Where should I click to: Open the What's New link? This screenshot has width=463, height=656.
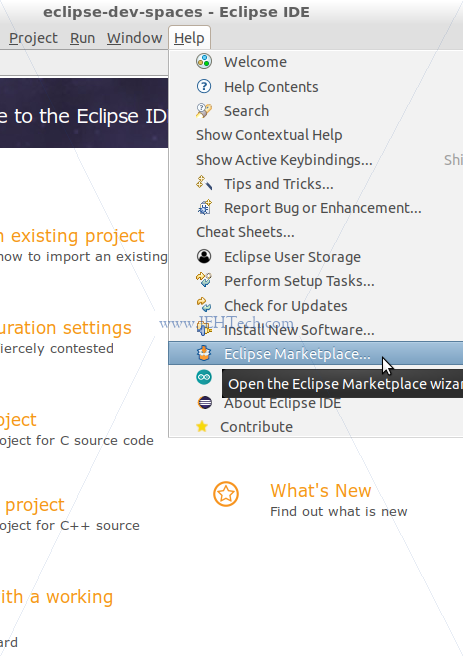[x=320, y=490]
